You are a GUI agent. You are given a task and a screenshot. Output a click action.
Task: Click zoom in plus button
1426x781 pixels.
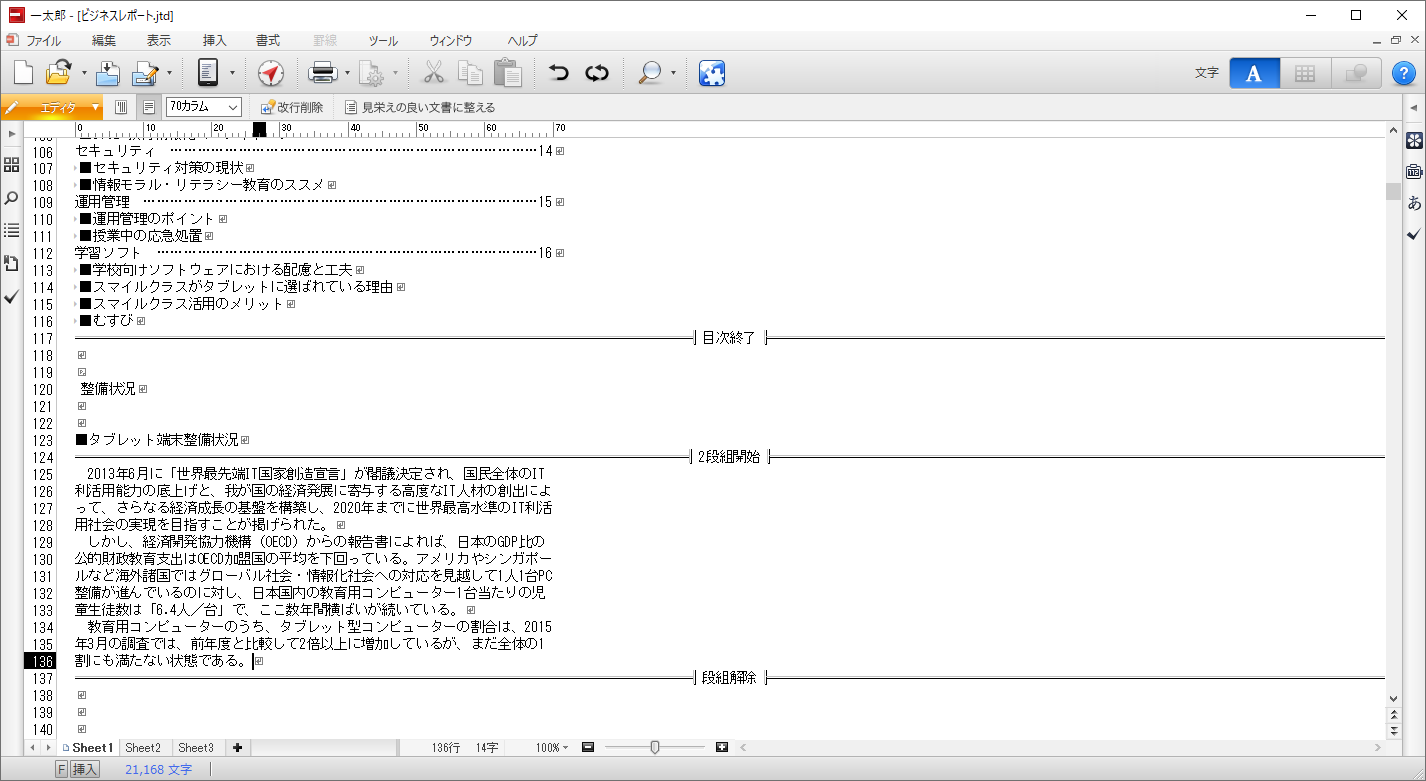click(x=722, y=747)
